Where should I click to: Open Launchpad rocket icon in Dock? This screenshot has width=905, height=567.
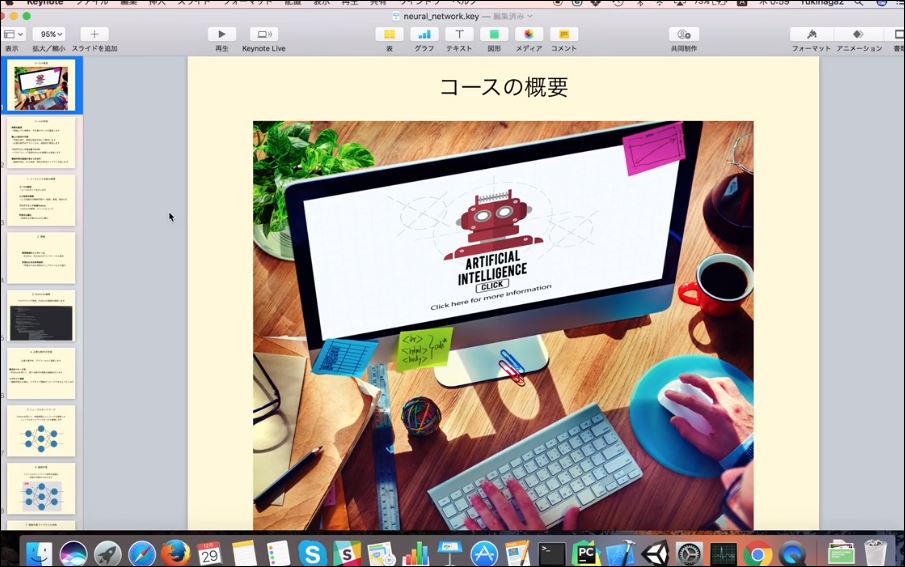108,554
